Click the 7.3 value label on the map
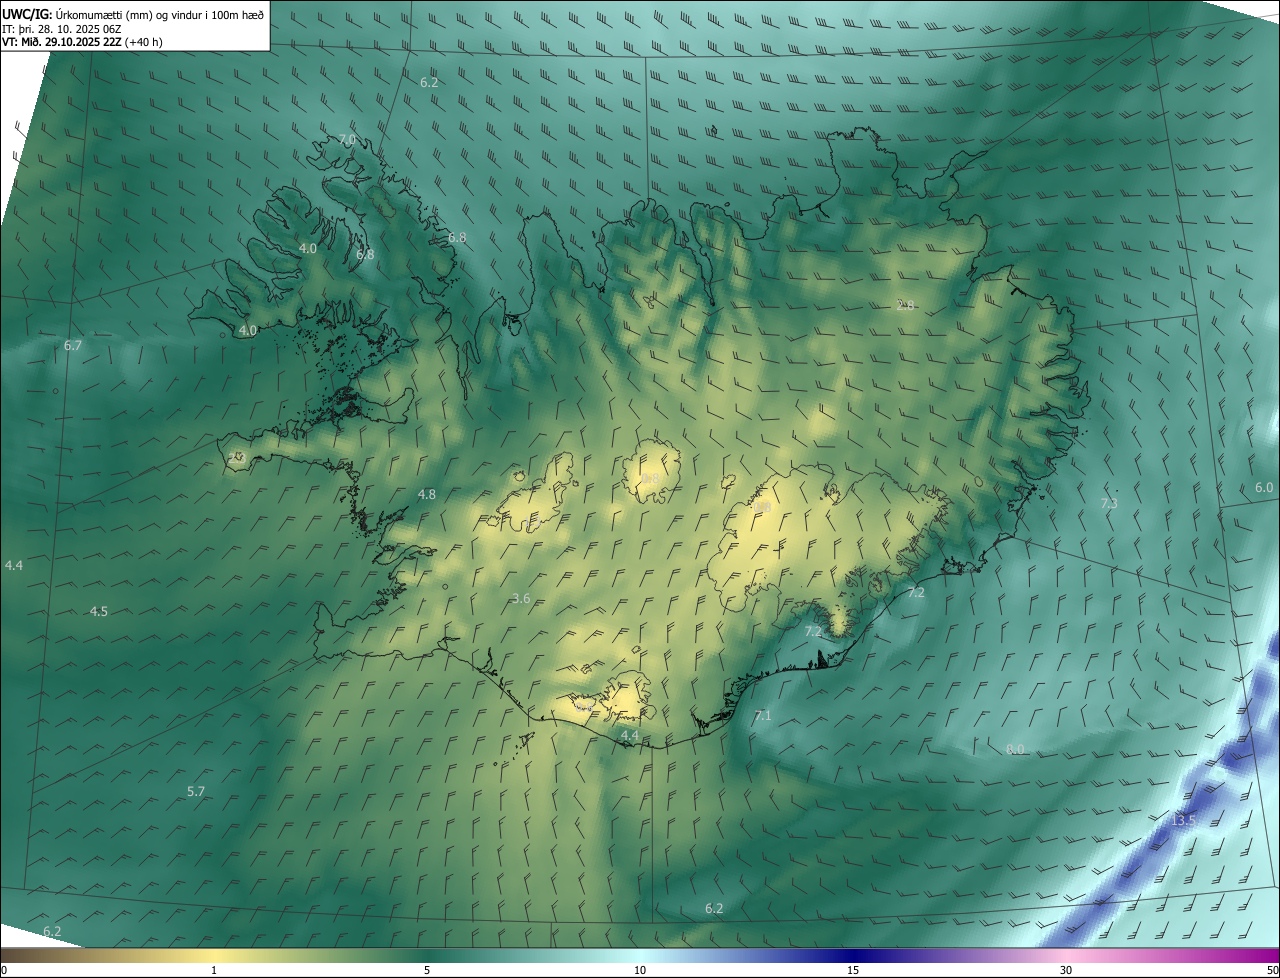Viewport: 1280px width, 978px height. click(1109, 503)
